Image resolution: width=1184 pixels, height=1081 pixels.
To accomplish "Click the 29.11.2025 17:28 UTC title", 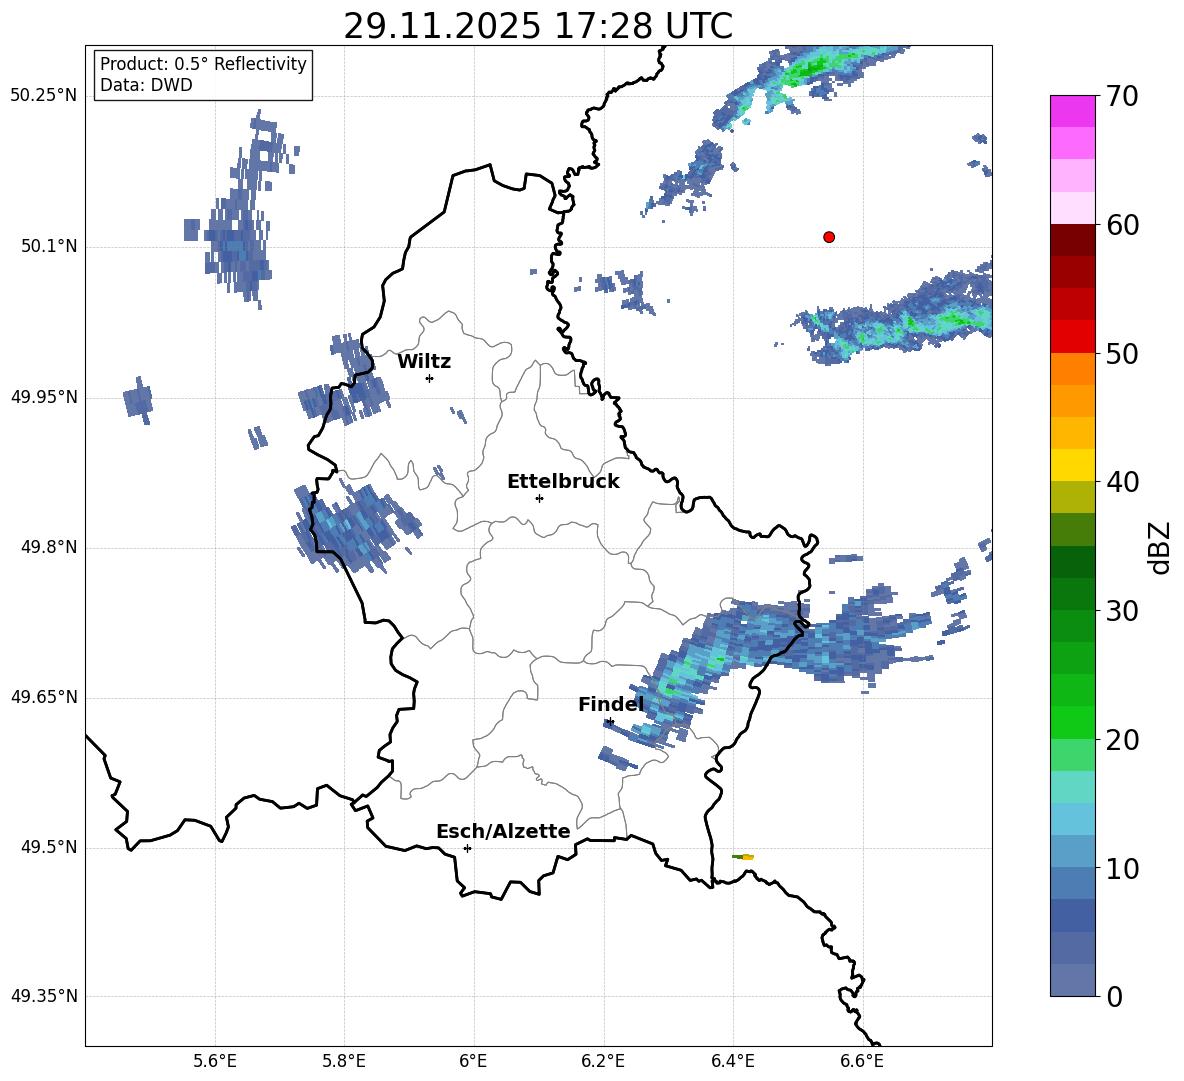I will point(538,26).
